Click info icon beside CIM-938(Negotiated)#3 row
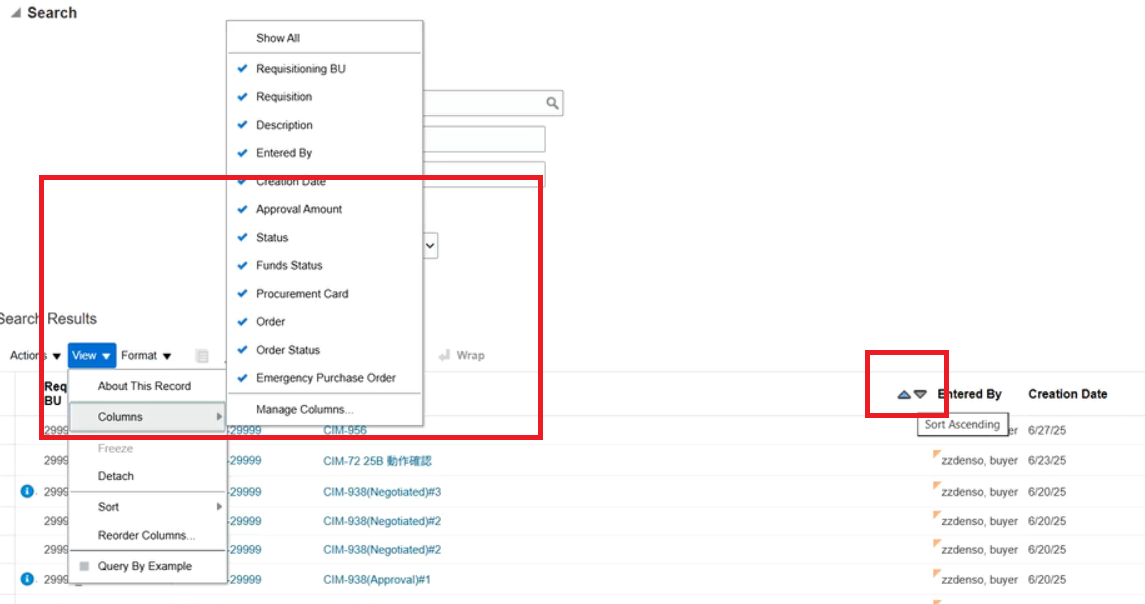This screenshot has width=1145, height=604. click(x=27, y=492)
